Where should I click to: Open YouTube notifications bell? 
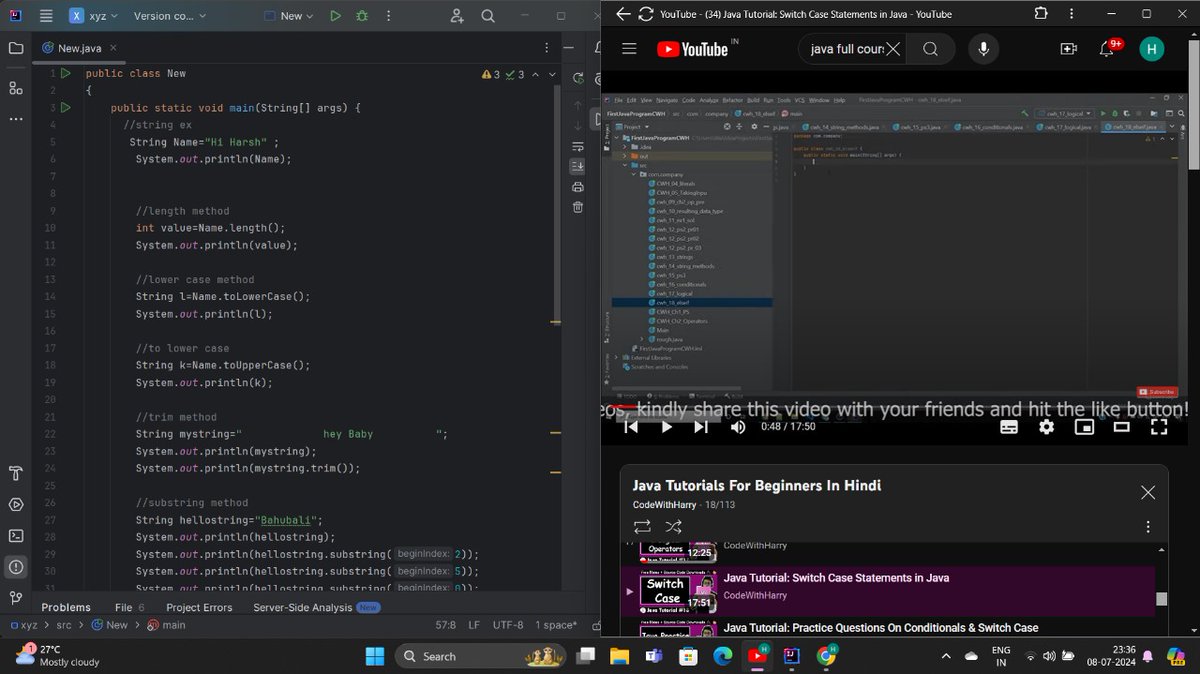coord(1108,49)
